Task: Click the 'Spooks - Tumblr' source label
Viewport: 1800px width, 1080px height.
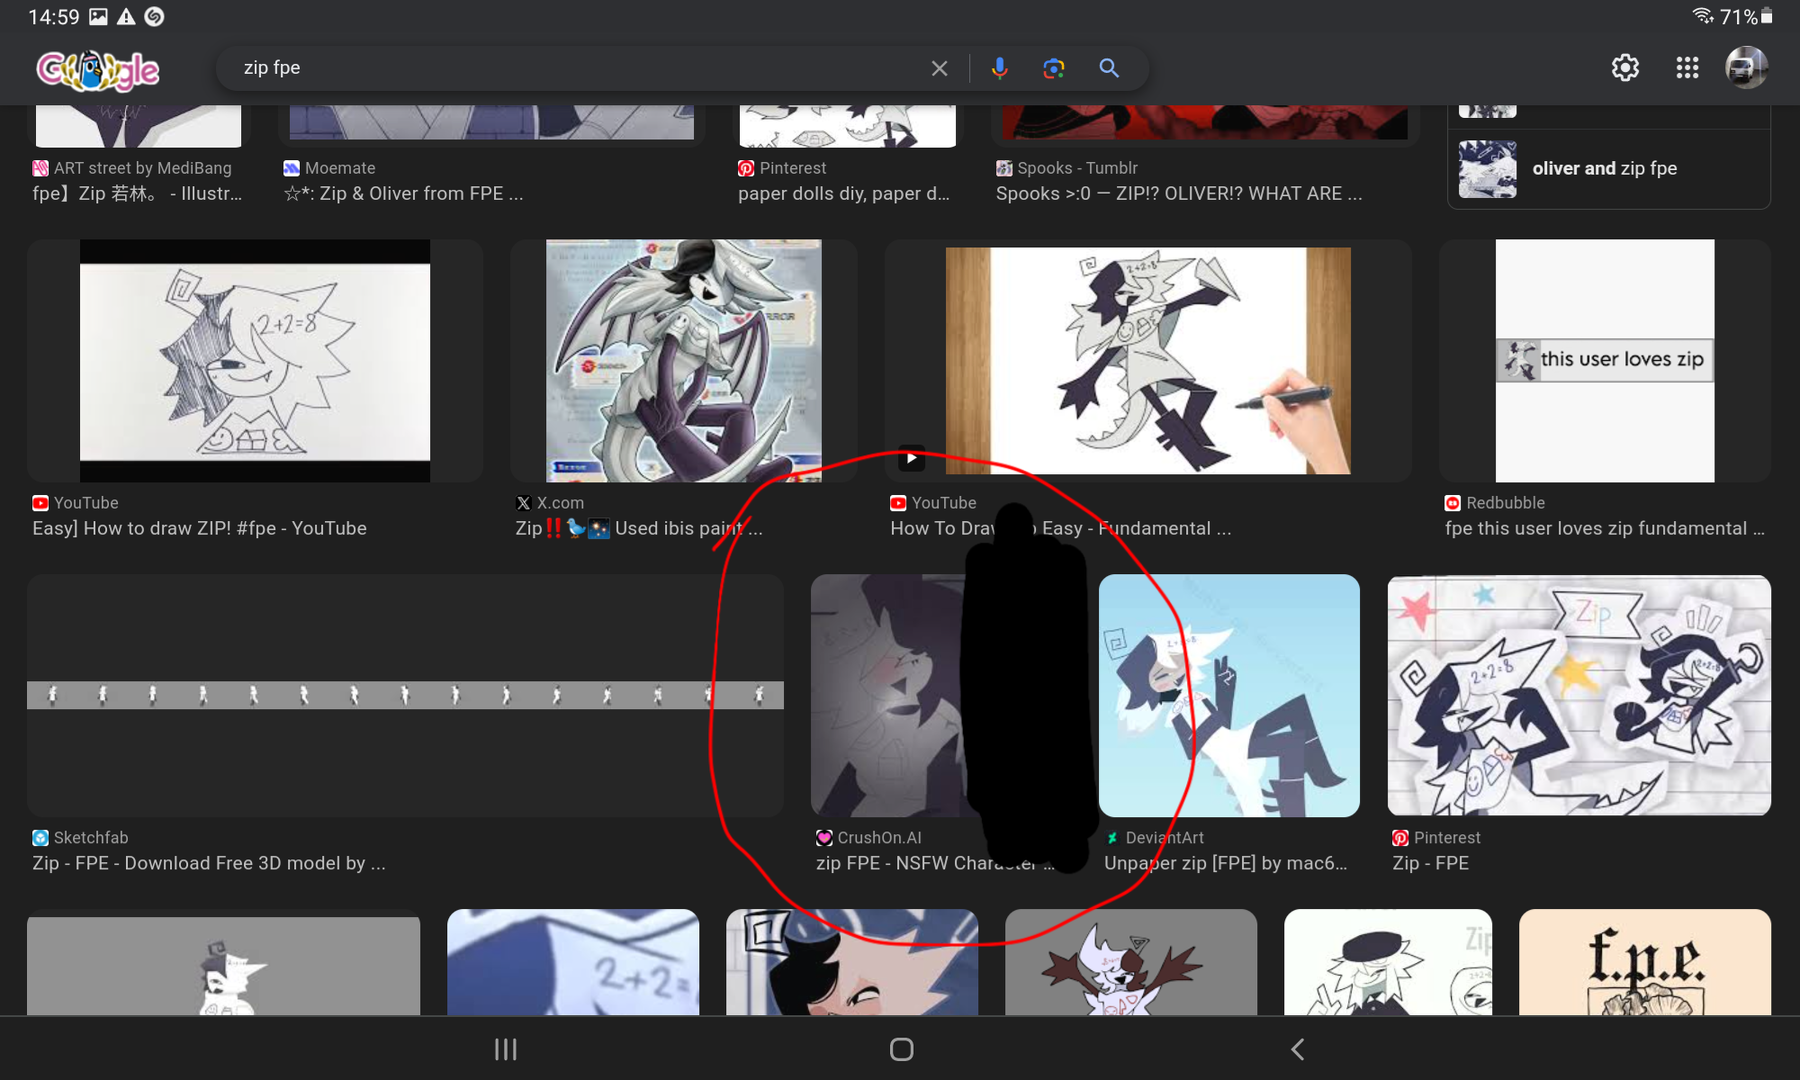Action: 1077,168
